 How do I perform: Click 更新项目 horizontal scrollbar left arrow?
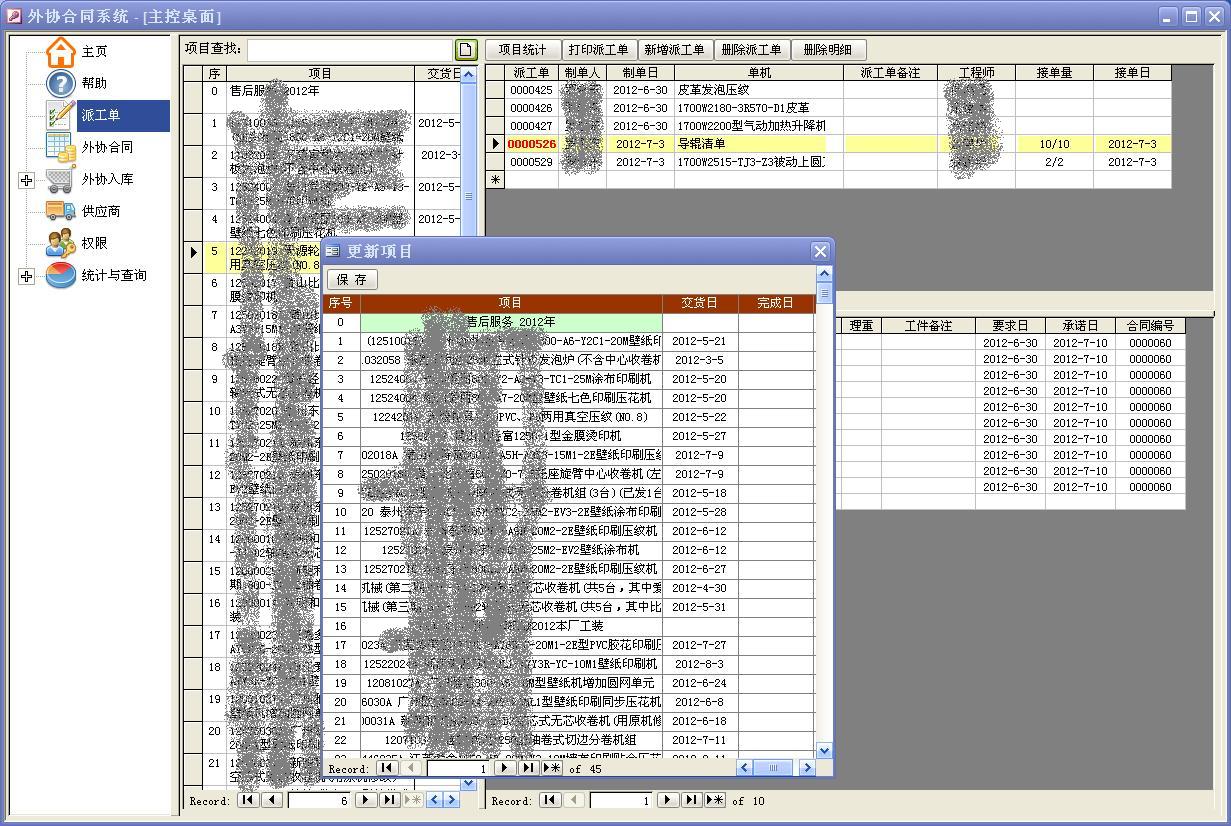pos(744,768)
